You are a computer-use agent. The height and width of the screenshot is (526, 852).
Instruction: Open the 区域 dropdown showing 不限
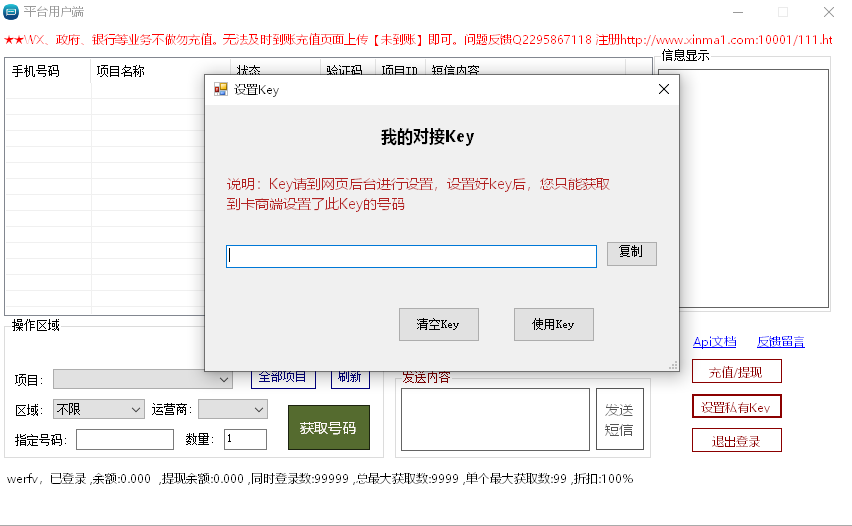(98, 409)
